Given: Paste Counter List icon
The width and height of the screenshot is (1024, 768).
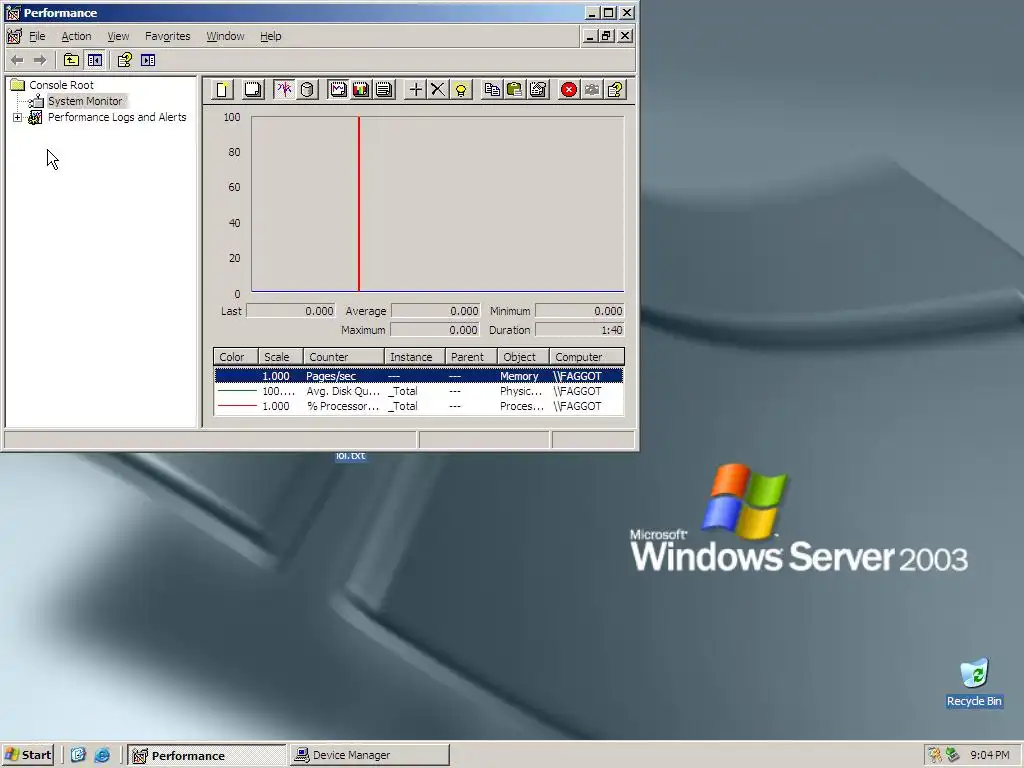Looking at the screenshot, I should [x=515, y=89].
